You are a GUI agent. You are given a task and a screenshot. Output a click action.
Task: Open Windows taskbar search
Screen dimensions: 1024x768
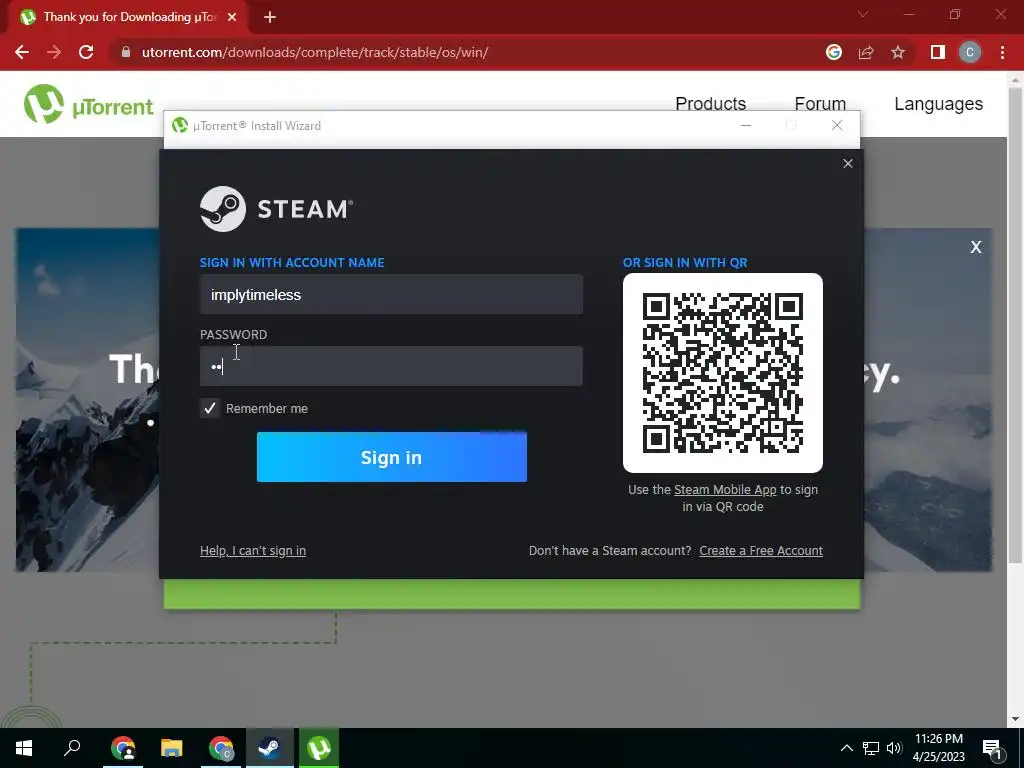(x=72, y=748)
